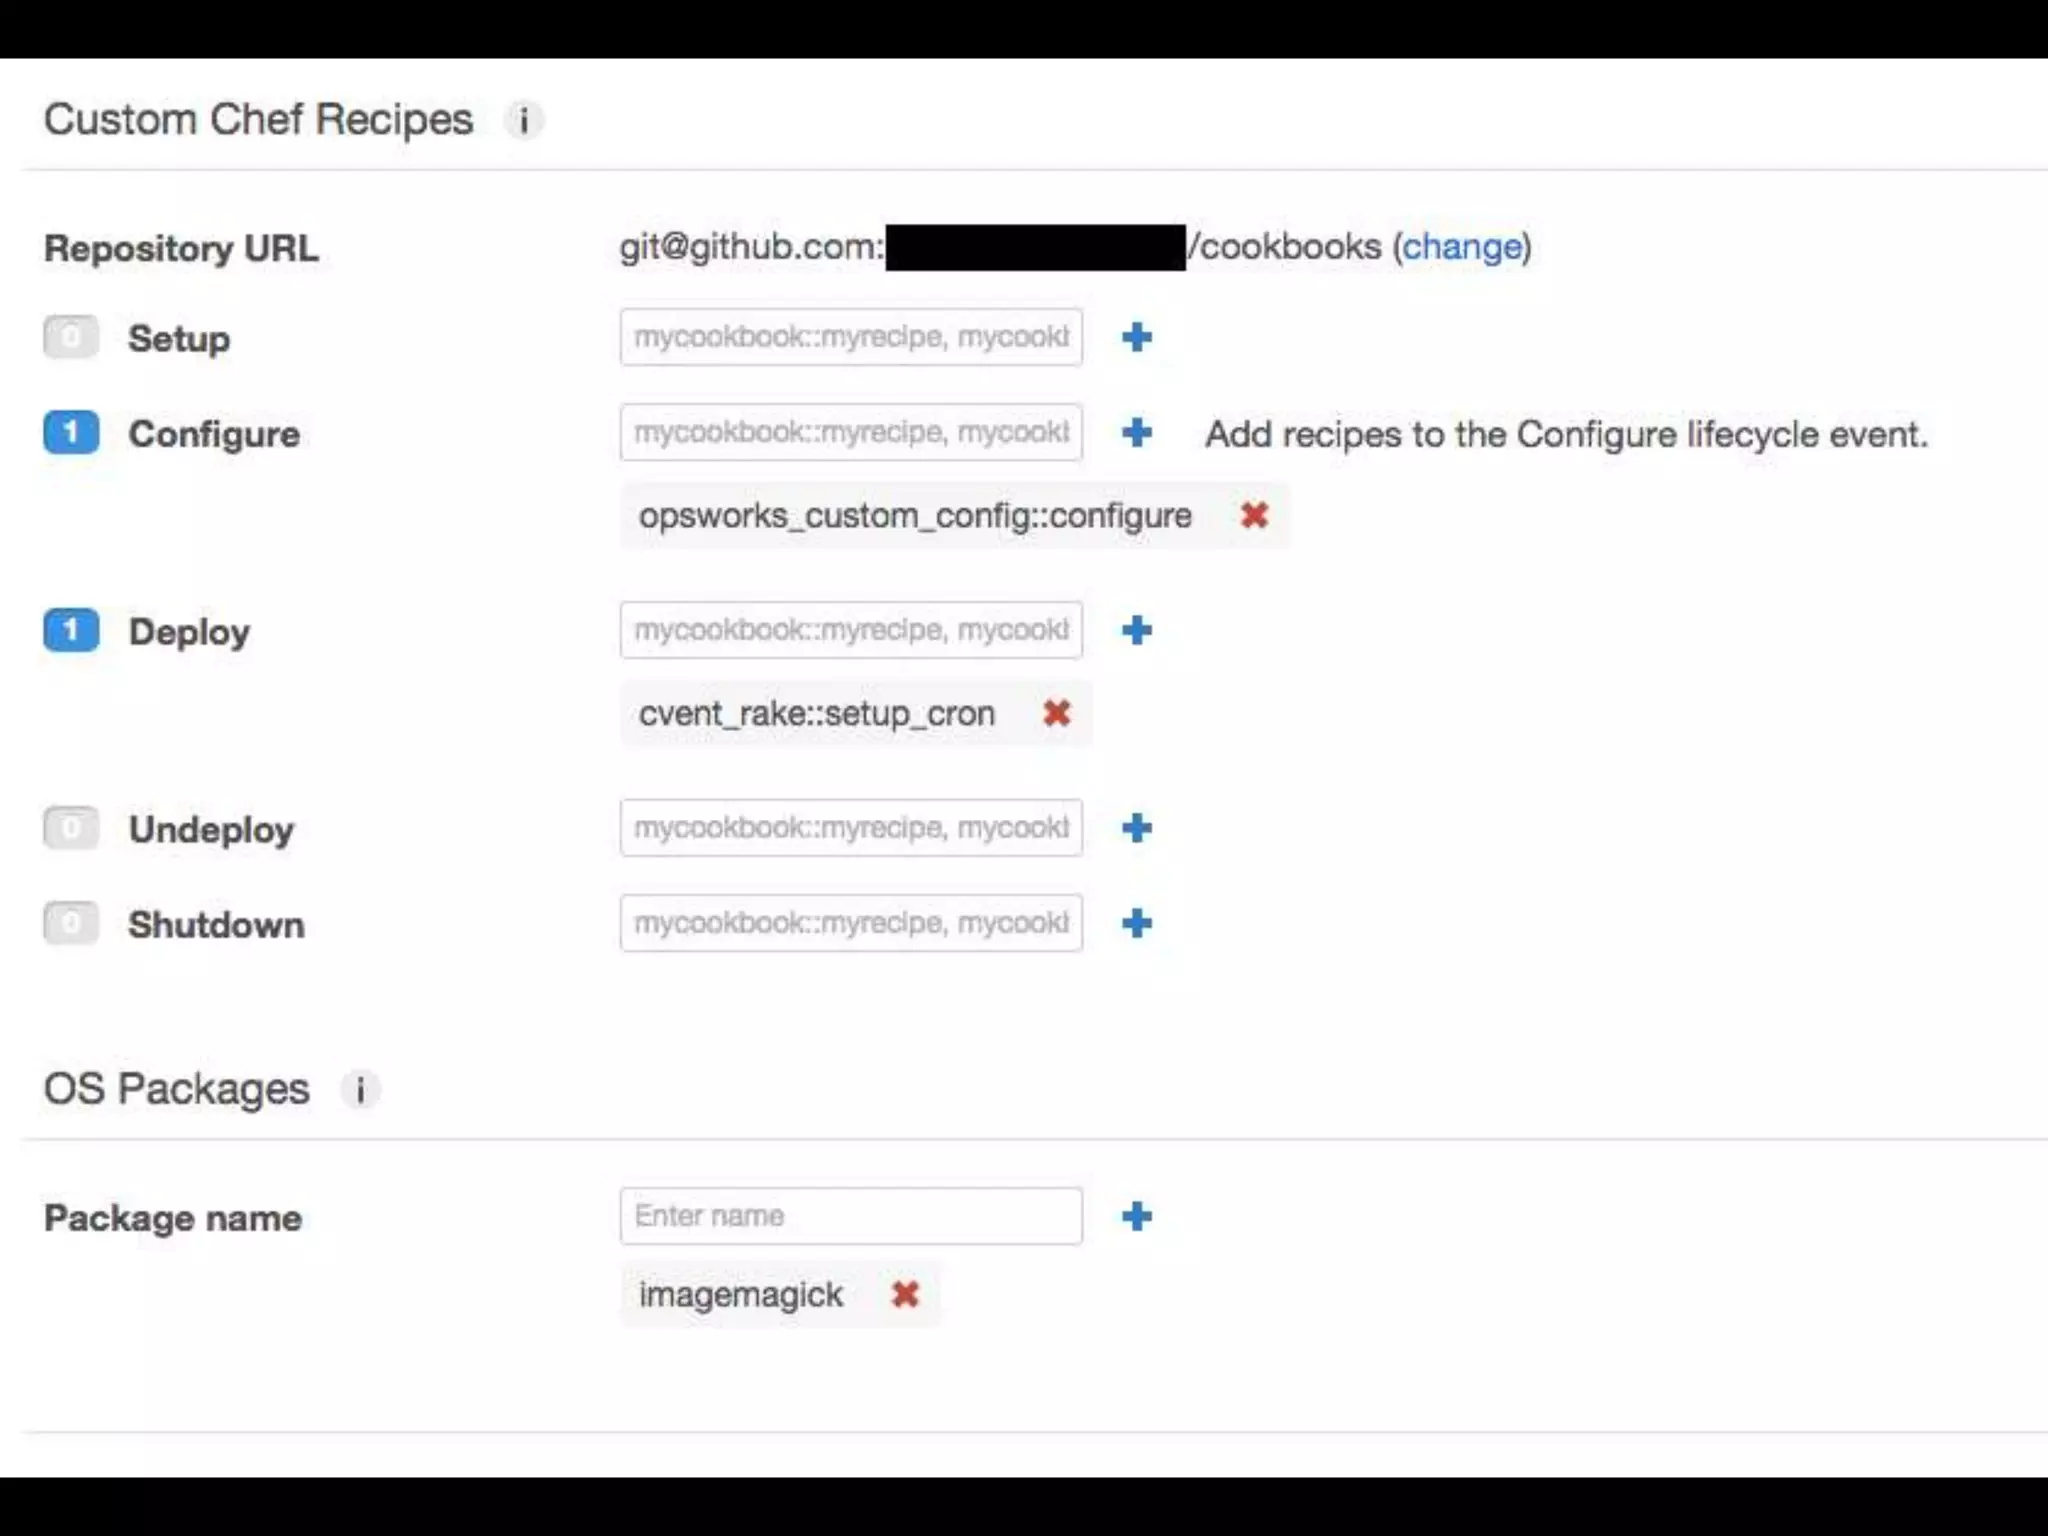This screenshot has height=1536, width=2048.
Task: Click the Setup recipe count badge
Action: (71, 337)
